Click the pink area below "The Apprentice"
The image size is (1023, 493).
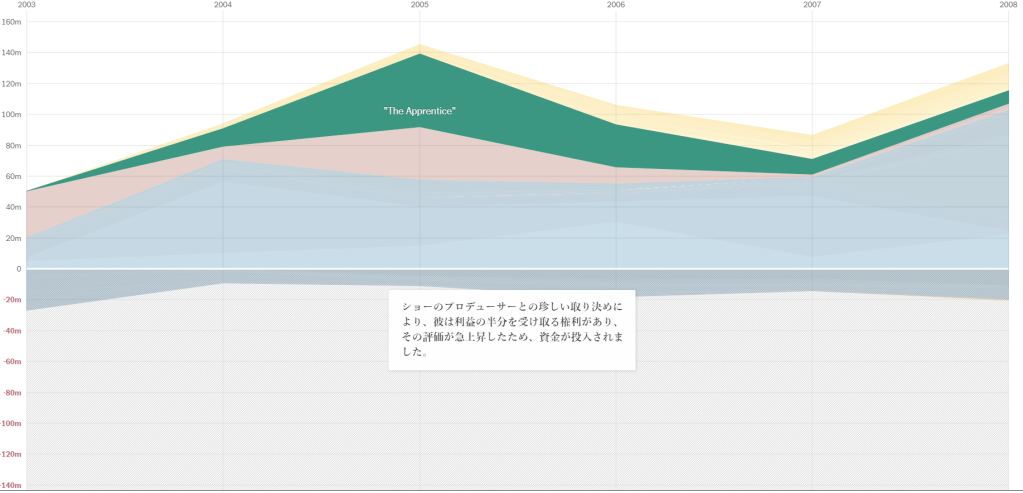419,150
